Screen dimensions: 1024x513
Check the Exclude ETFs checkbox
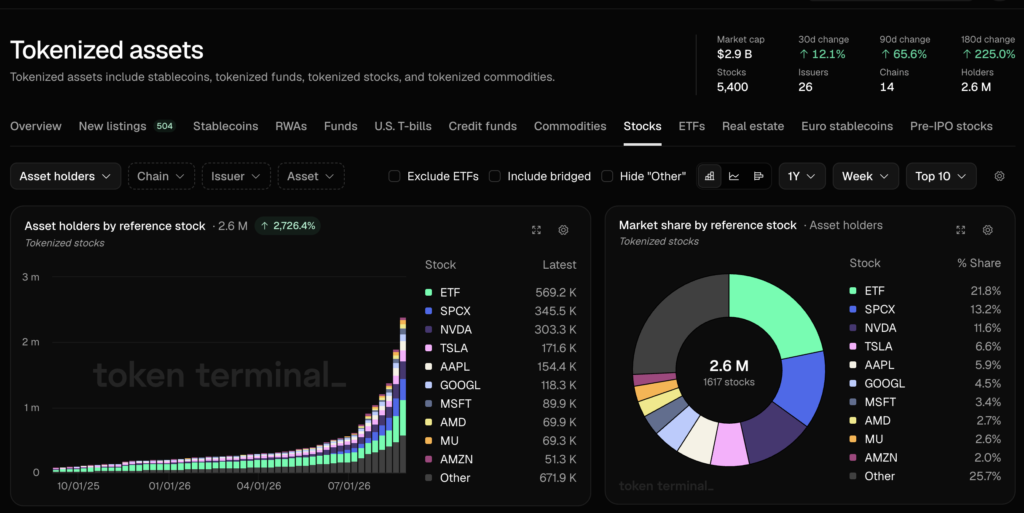394,176
